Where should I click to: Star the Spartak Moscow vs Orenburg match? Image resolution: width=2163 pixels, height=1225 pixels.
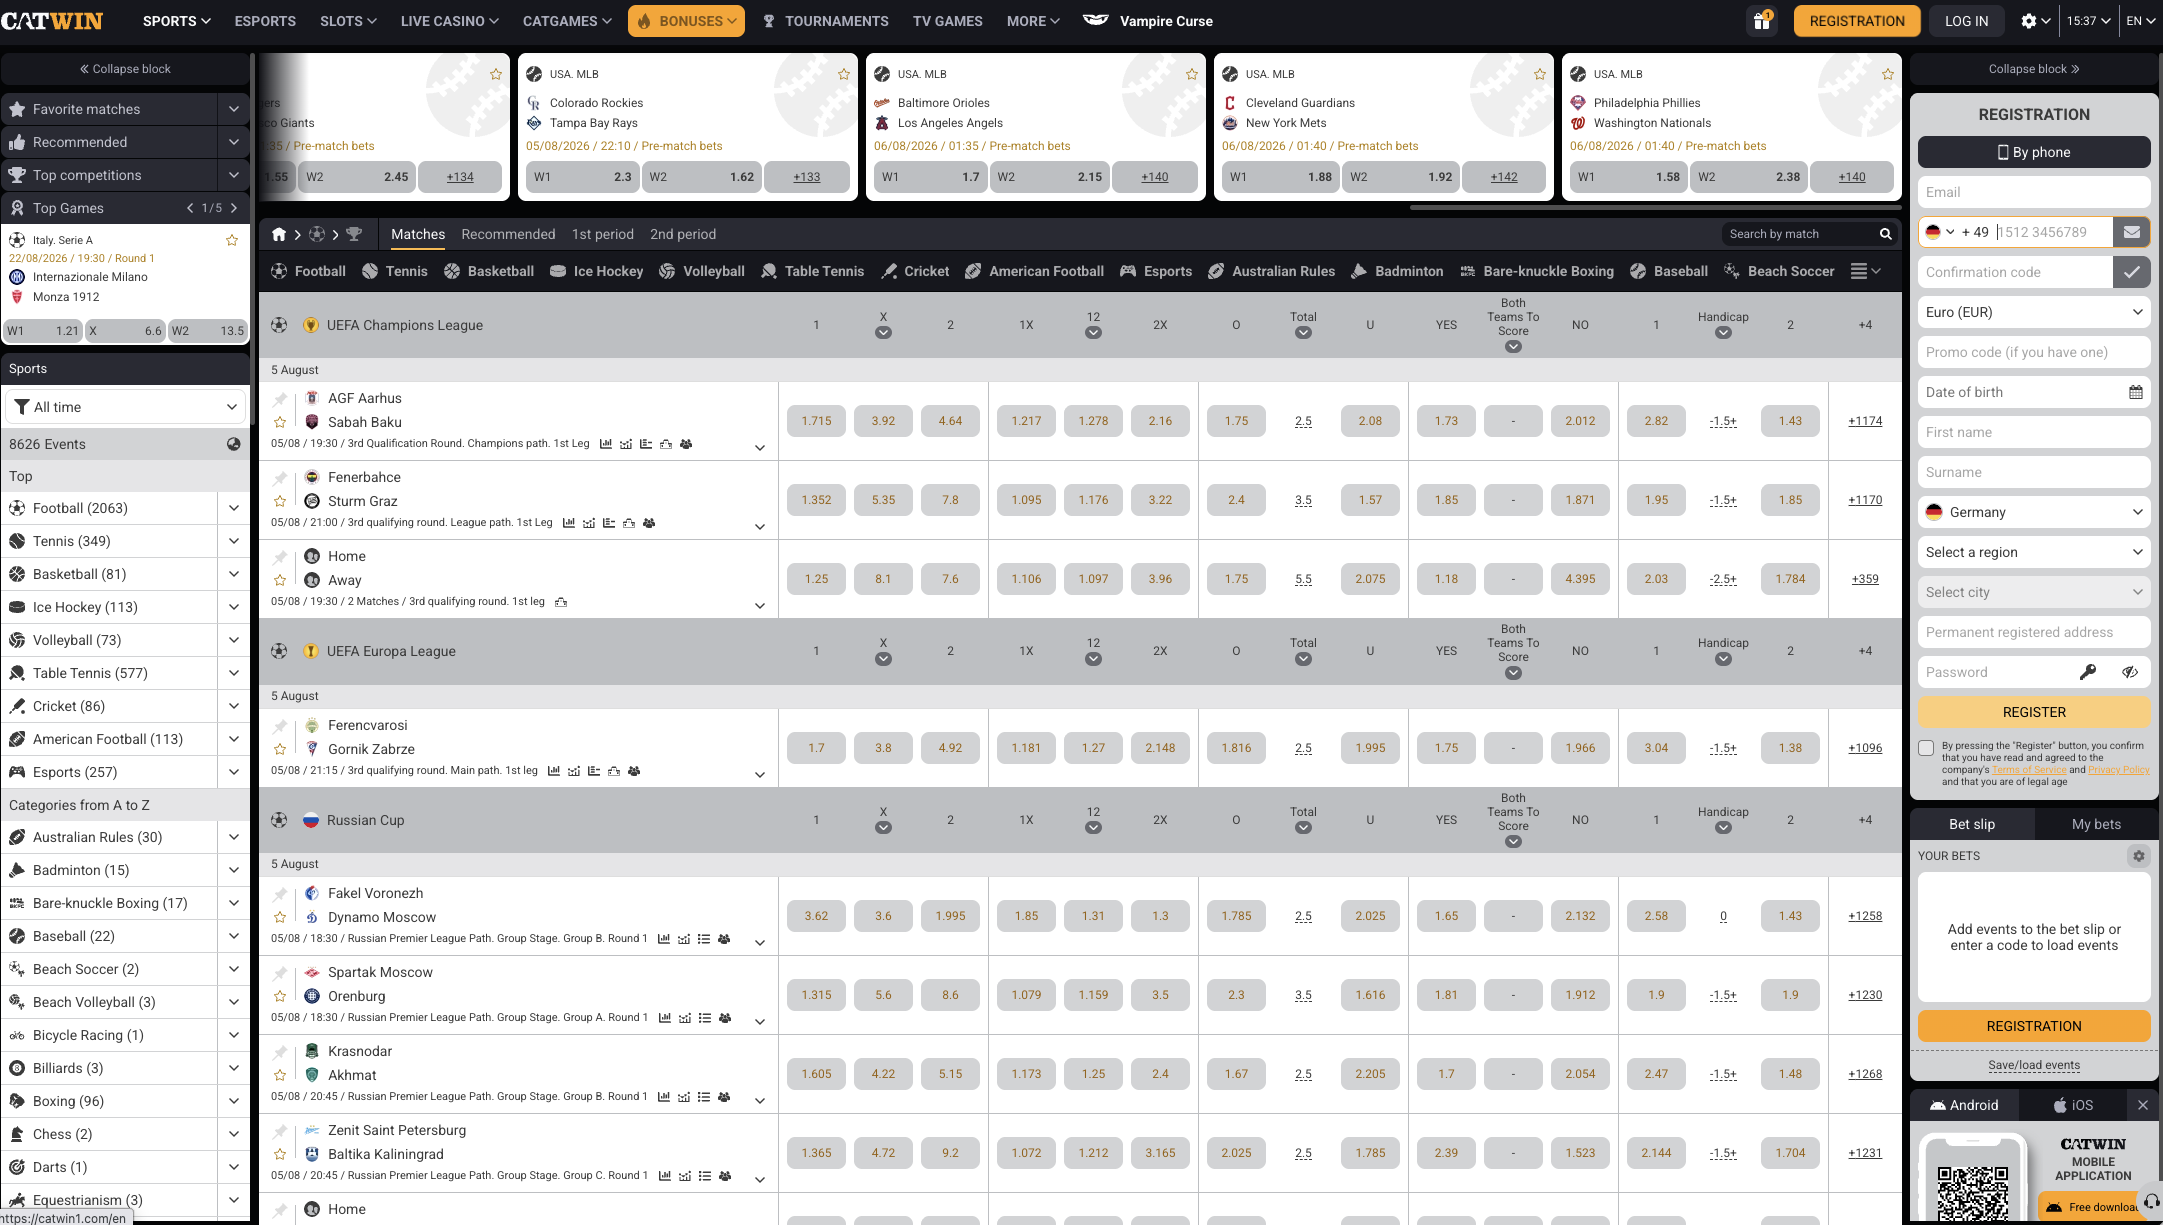click(x=280, y=996)
